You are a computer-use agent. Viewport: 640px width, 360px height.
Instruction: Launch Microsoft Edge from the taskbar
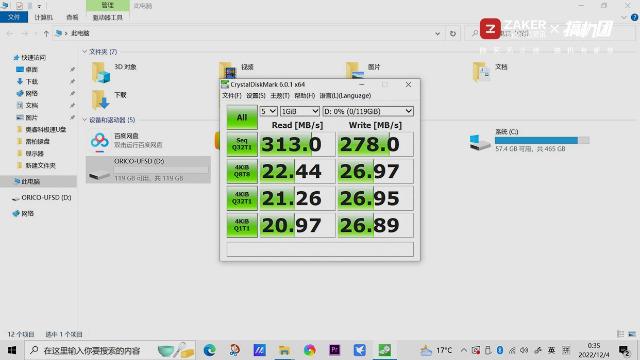pyautogui.click(x=210, y=350)
